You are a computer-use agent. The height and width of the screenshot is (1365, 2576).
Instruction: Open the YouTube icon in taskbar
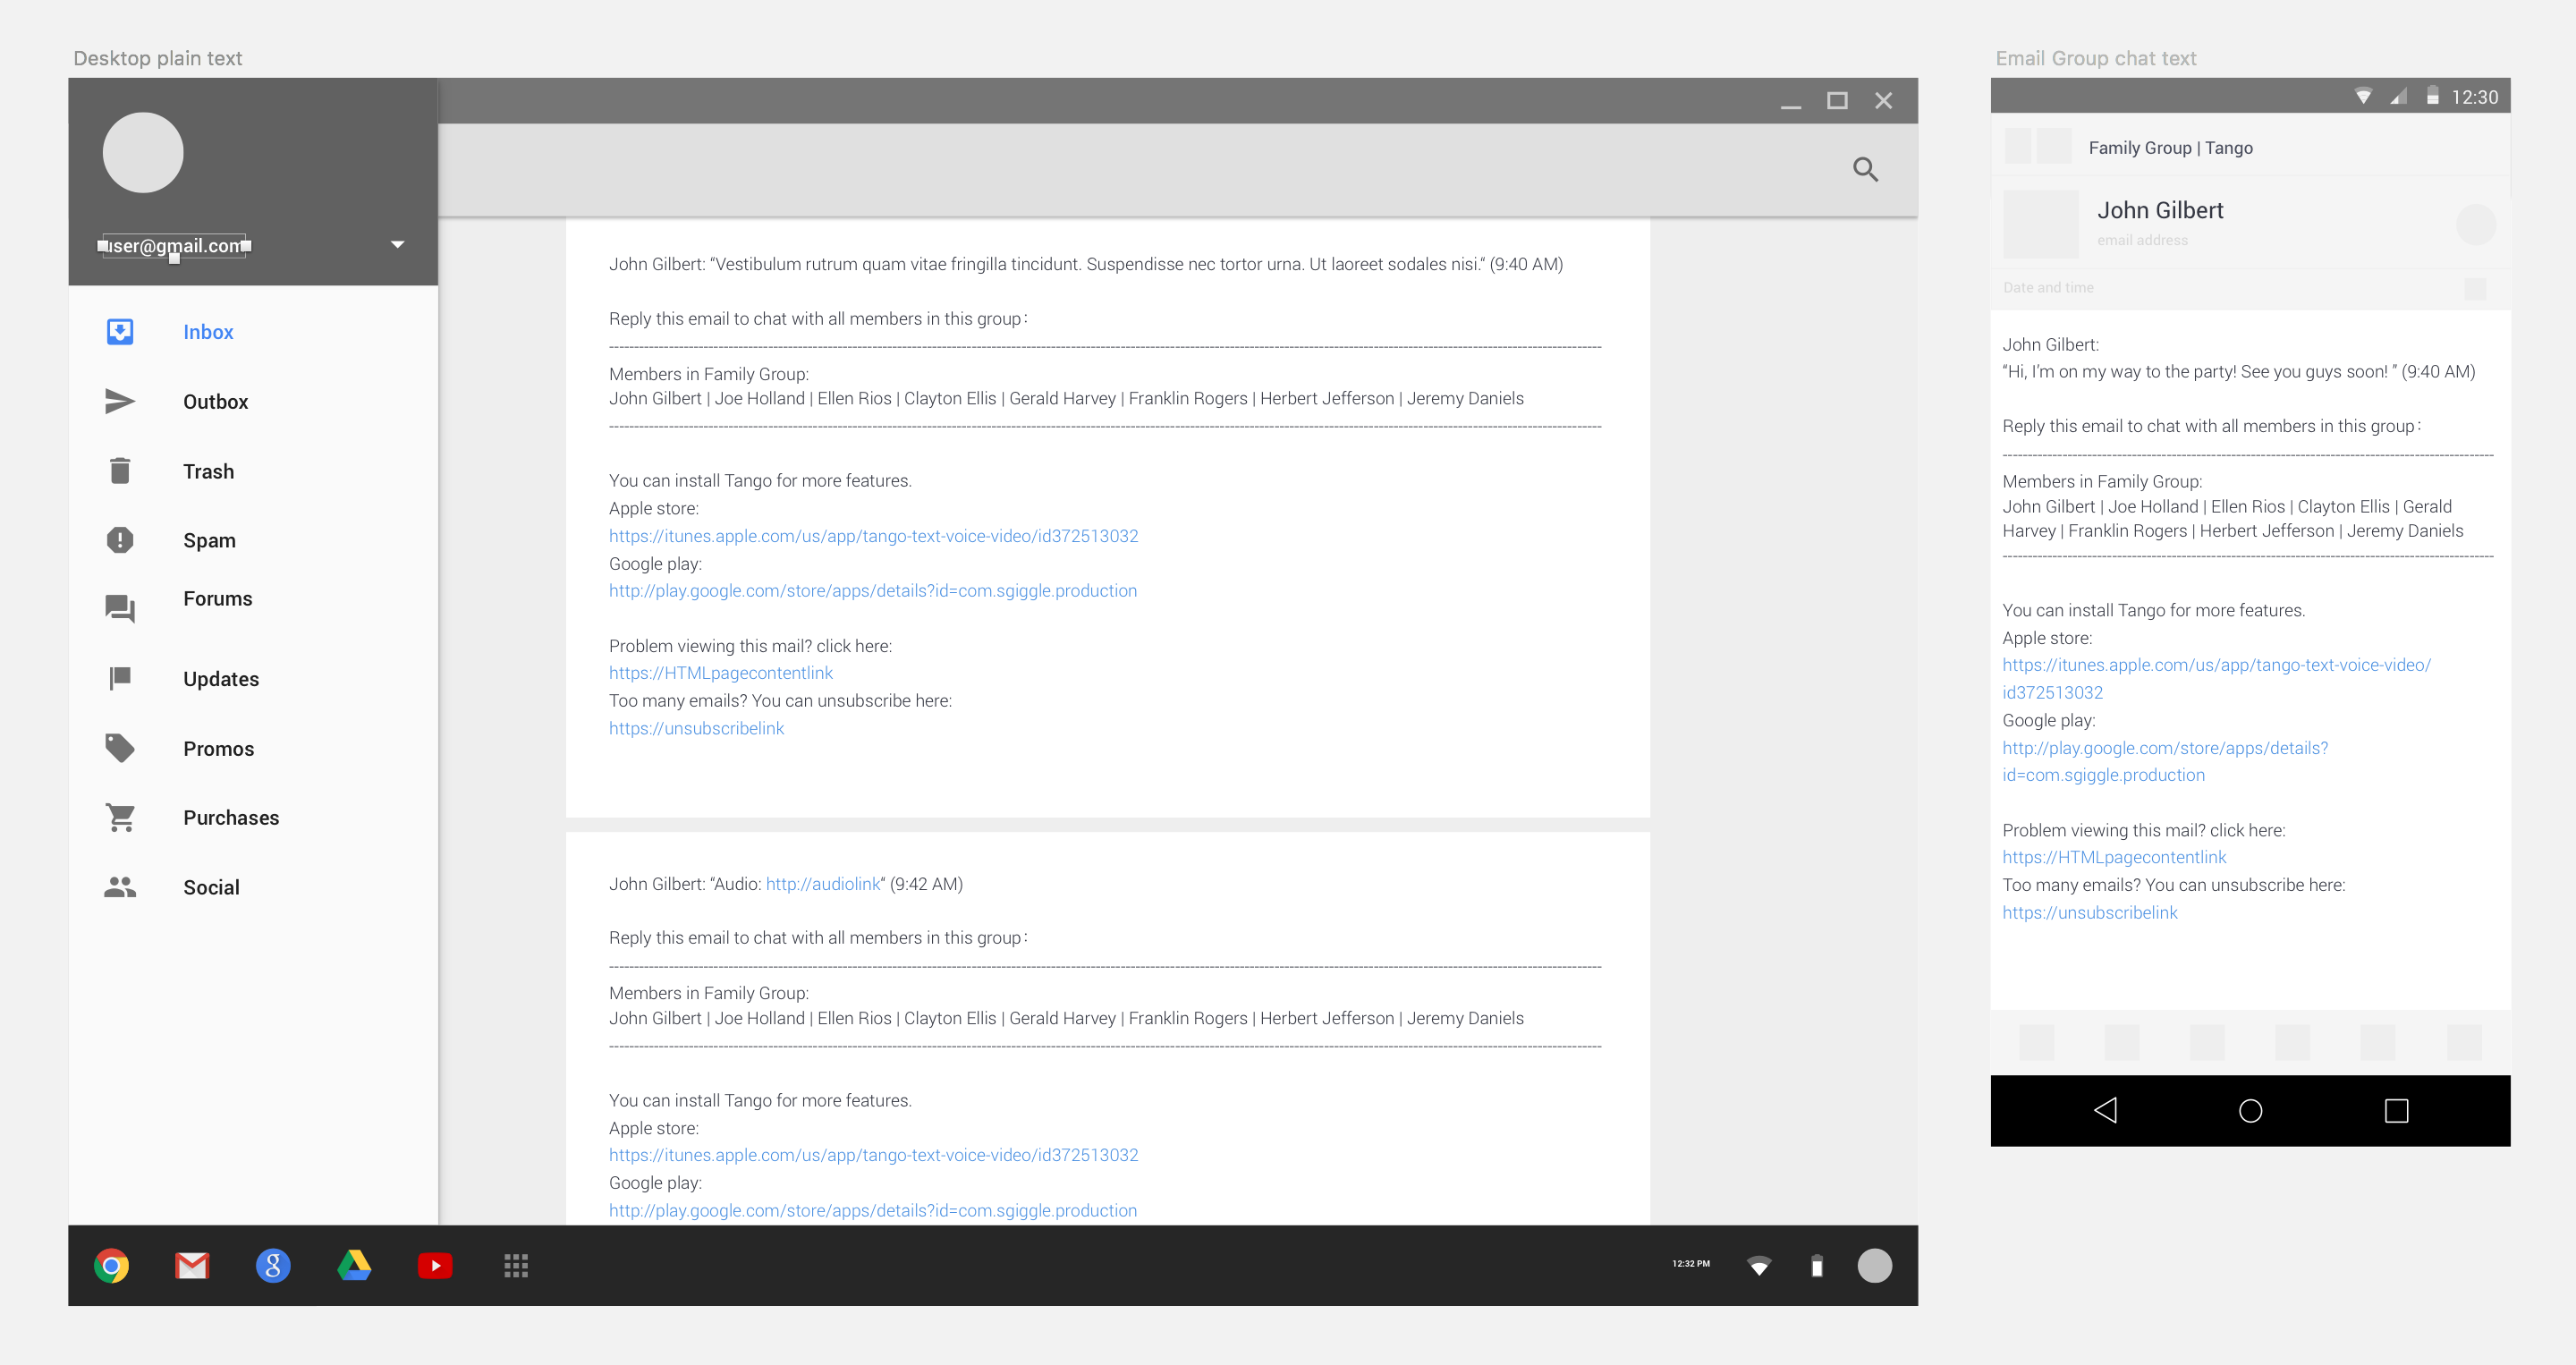(x=435, y=1266)
